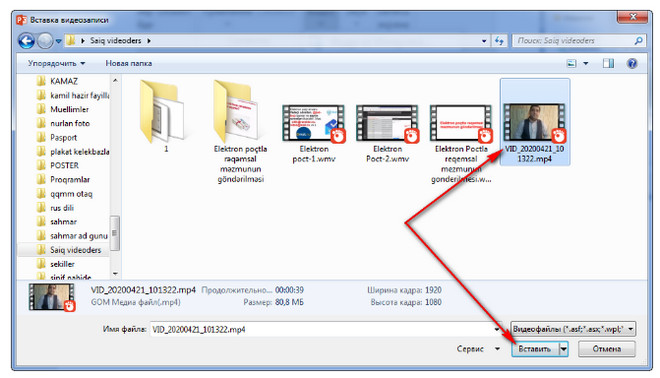Click the Вставить button
Image resolution: width=660 pixels, height=378 pixels.
[x=535, y=349]
